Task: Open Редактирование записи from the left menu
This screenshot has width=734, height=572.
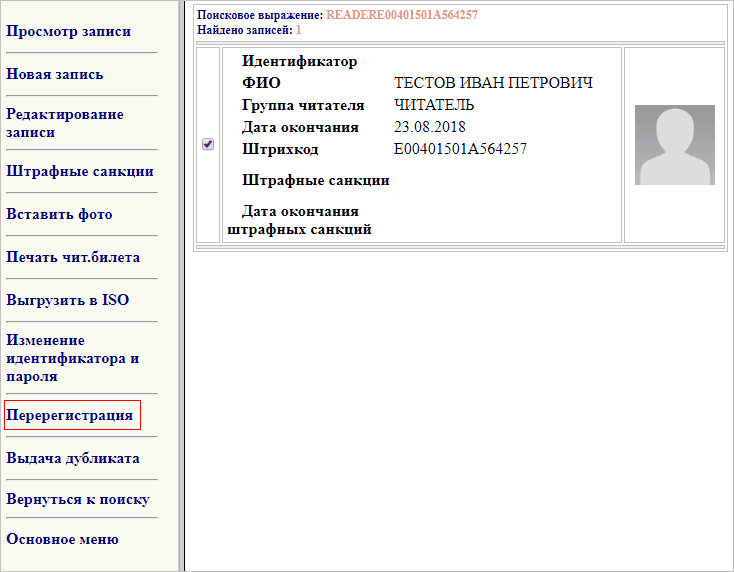Action: point(65,123)
